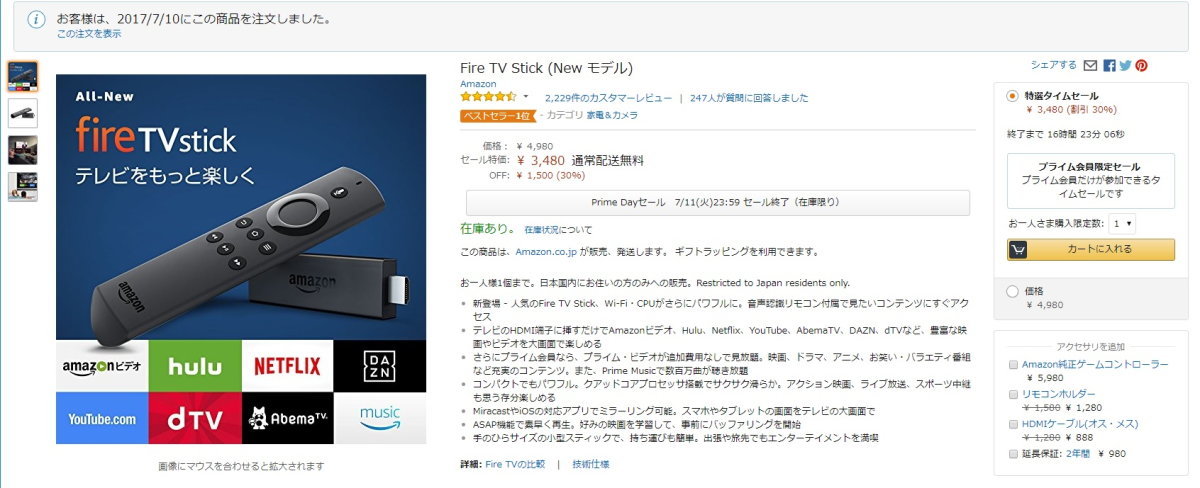Select the 価格 ¥4,980 radio option
Image resolution: width=1200 pixels, height=488 pixels.
1013,291
